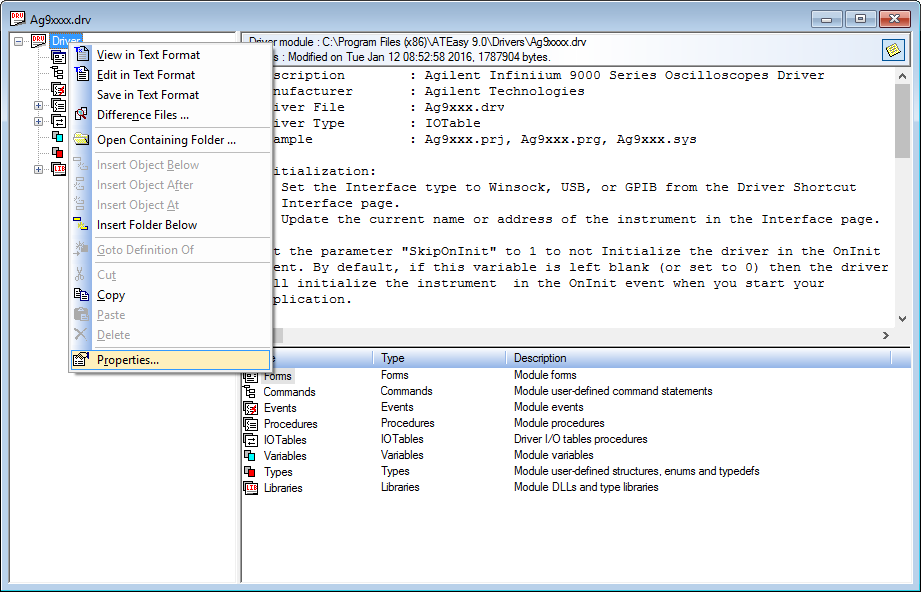
Task: Click the Variables icon in the list
Action: pos(251,456)
